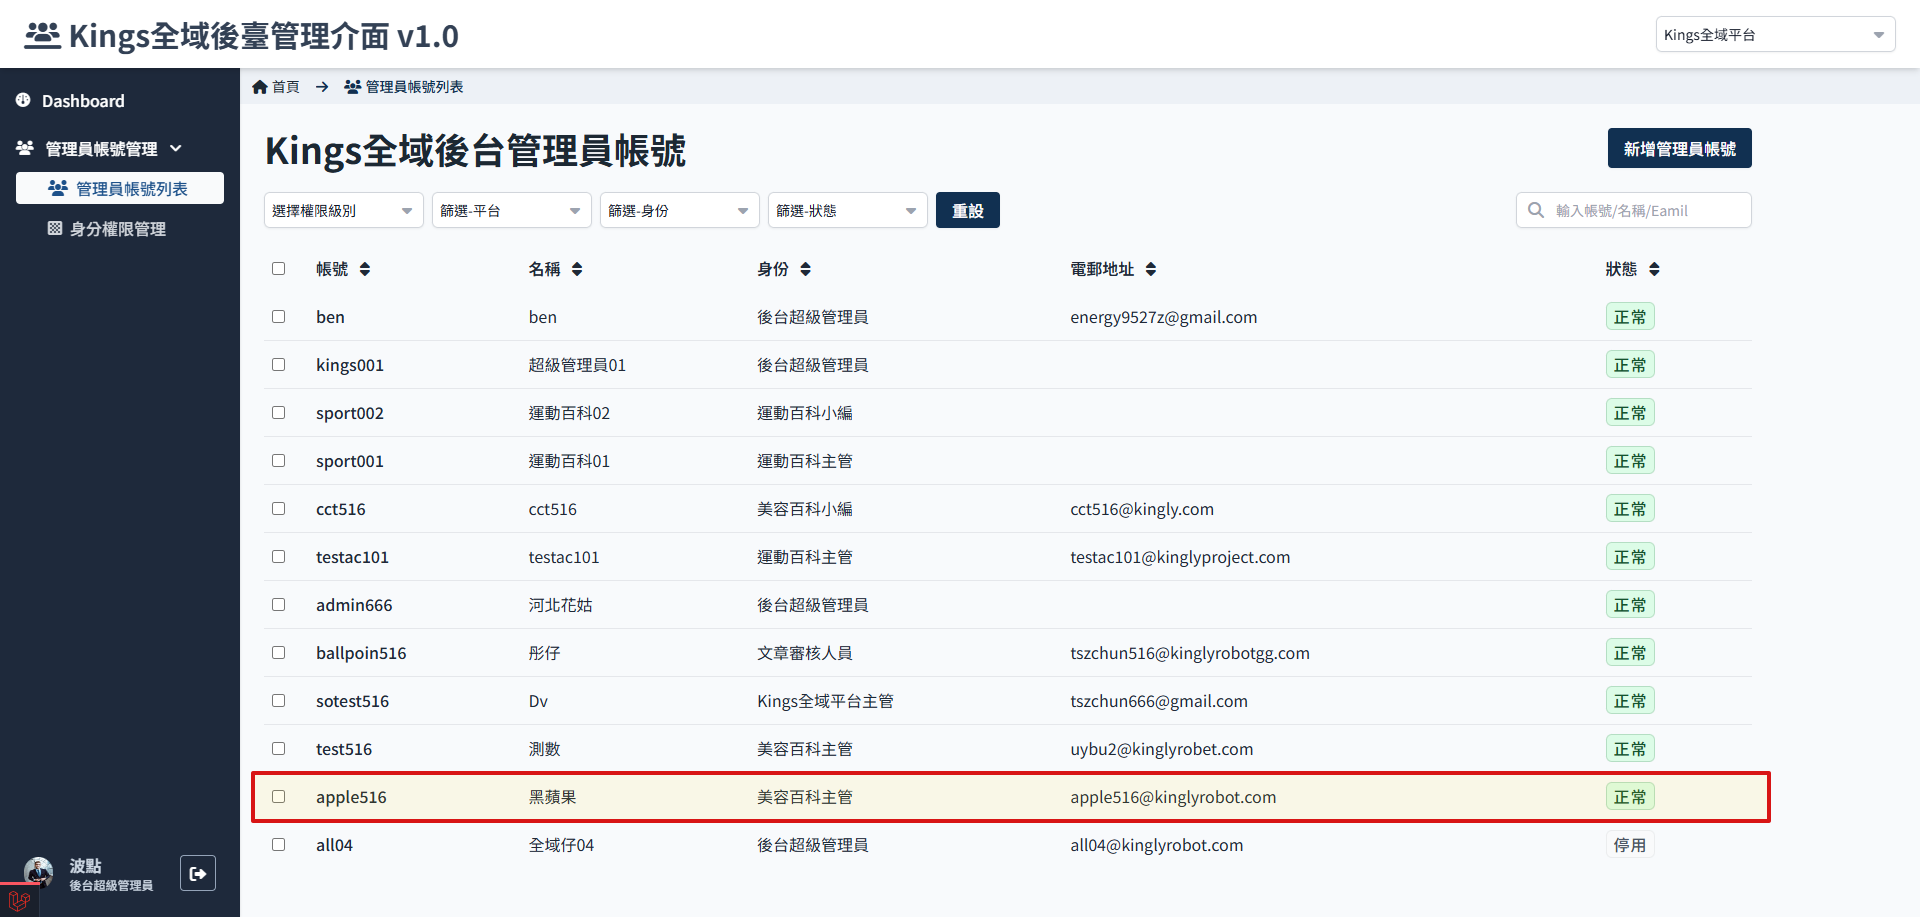Open 身分權限管理 sidebar item
Screen dimensions: 1920x917
point(120,228)
